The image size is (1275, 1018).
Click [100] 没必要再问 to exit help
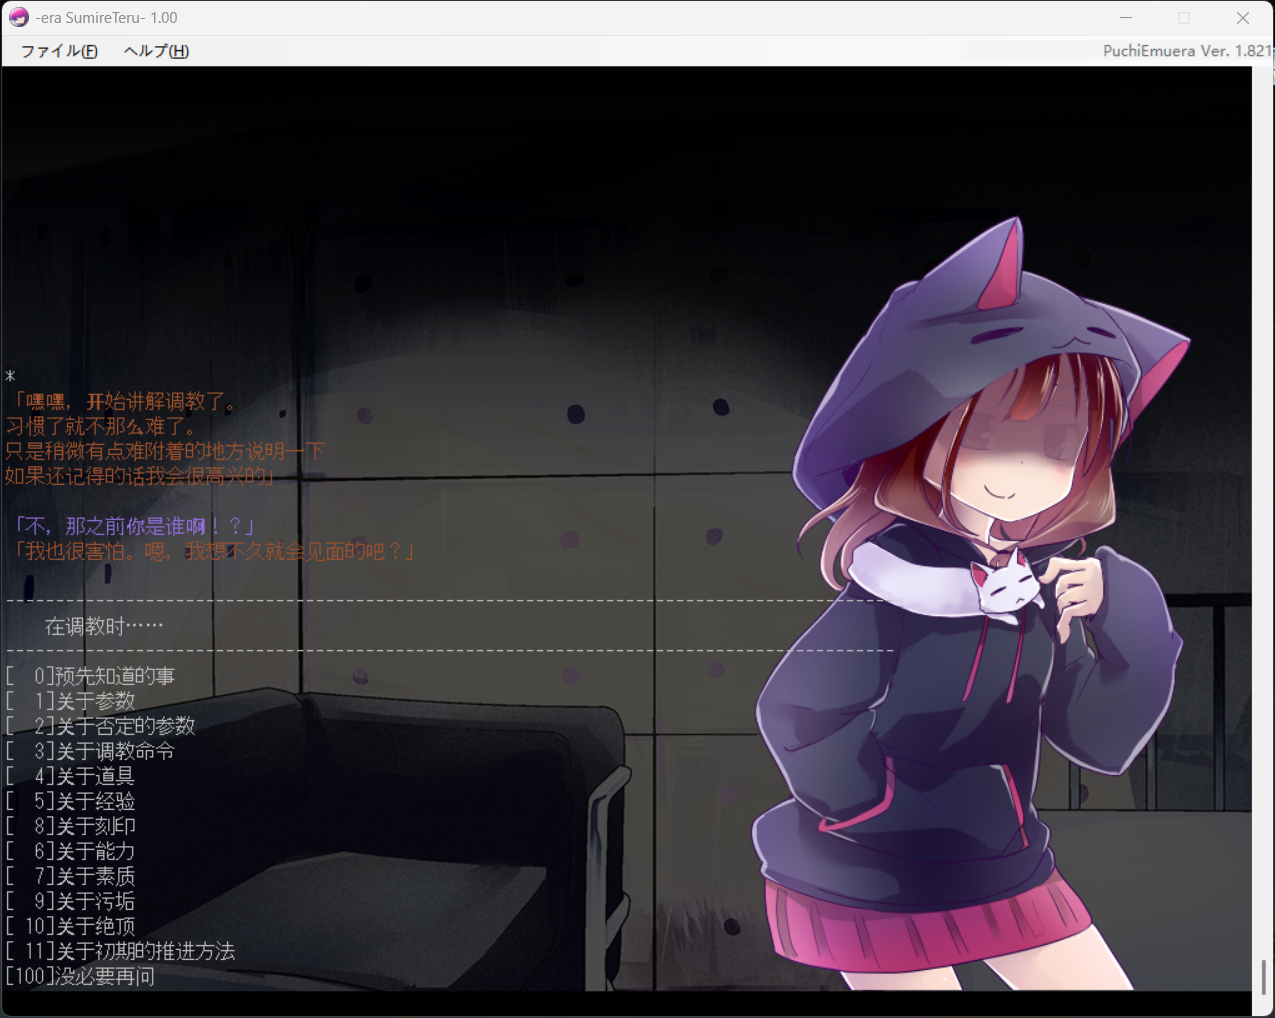pos(80,976)
